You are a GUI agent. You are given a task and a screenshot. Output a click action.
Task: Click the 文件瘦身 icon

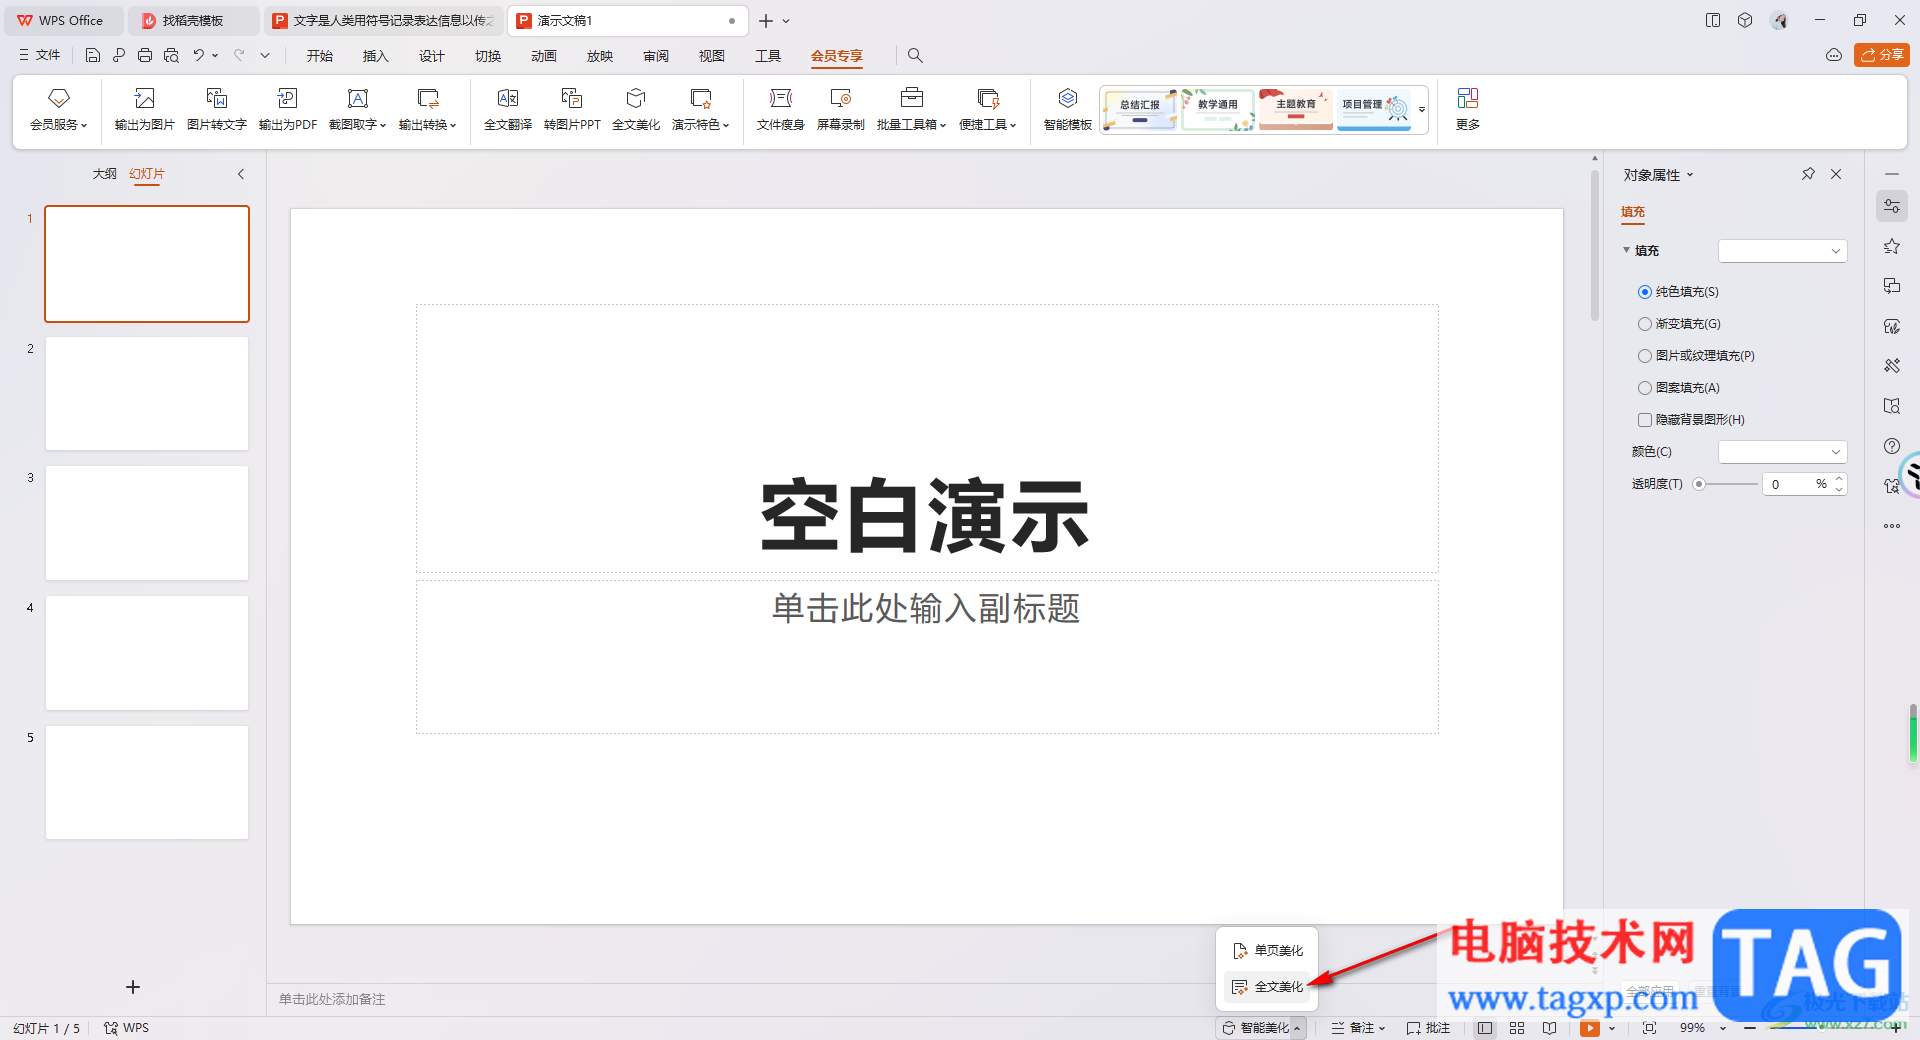tap(780, 98)
